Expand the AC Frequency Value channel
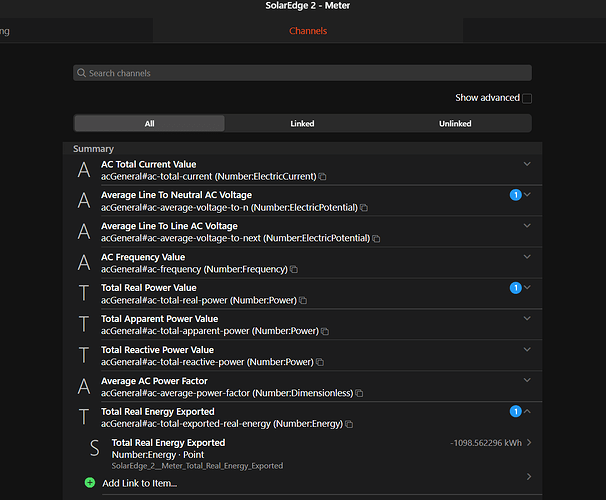The image size is (606, 500). pyautogui.click(x=527, y=257)
